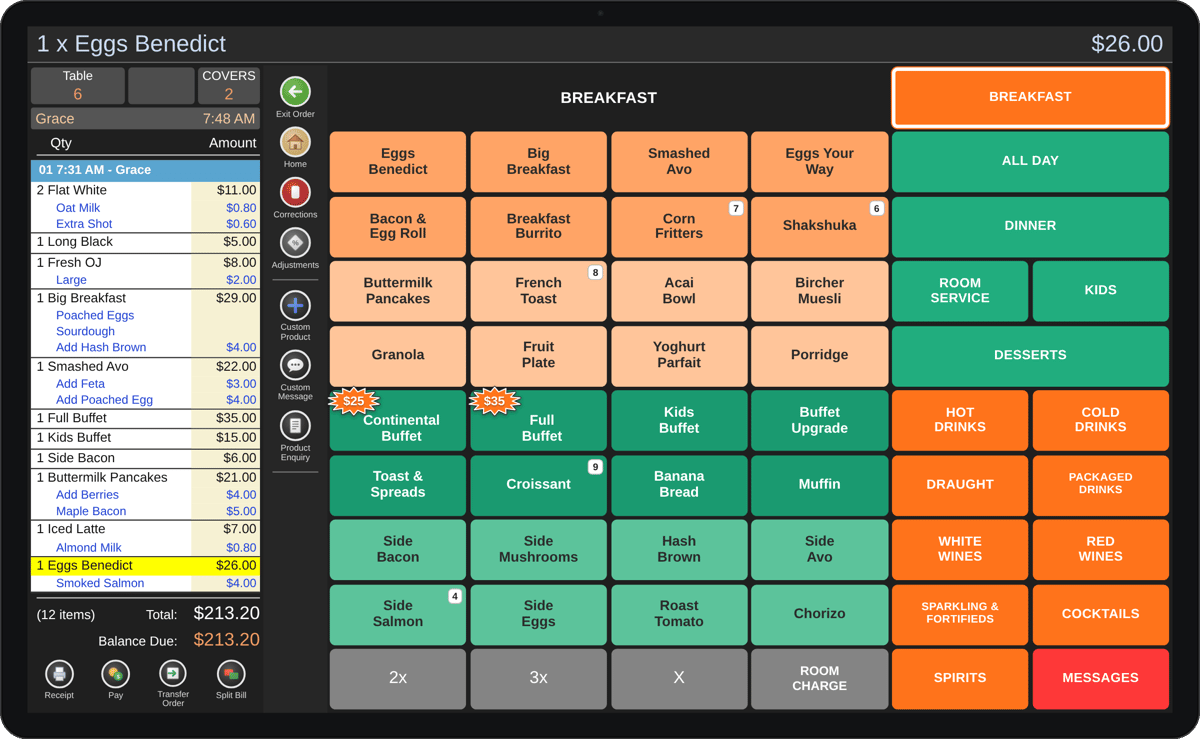This screenshot has height=739, width=1200.
Task: Add Continental Buffet for $25
Action: 398,420
